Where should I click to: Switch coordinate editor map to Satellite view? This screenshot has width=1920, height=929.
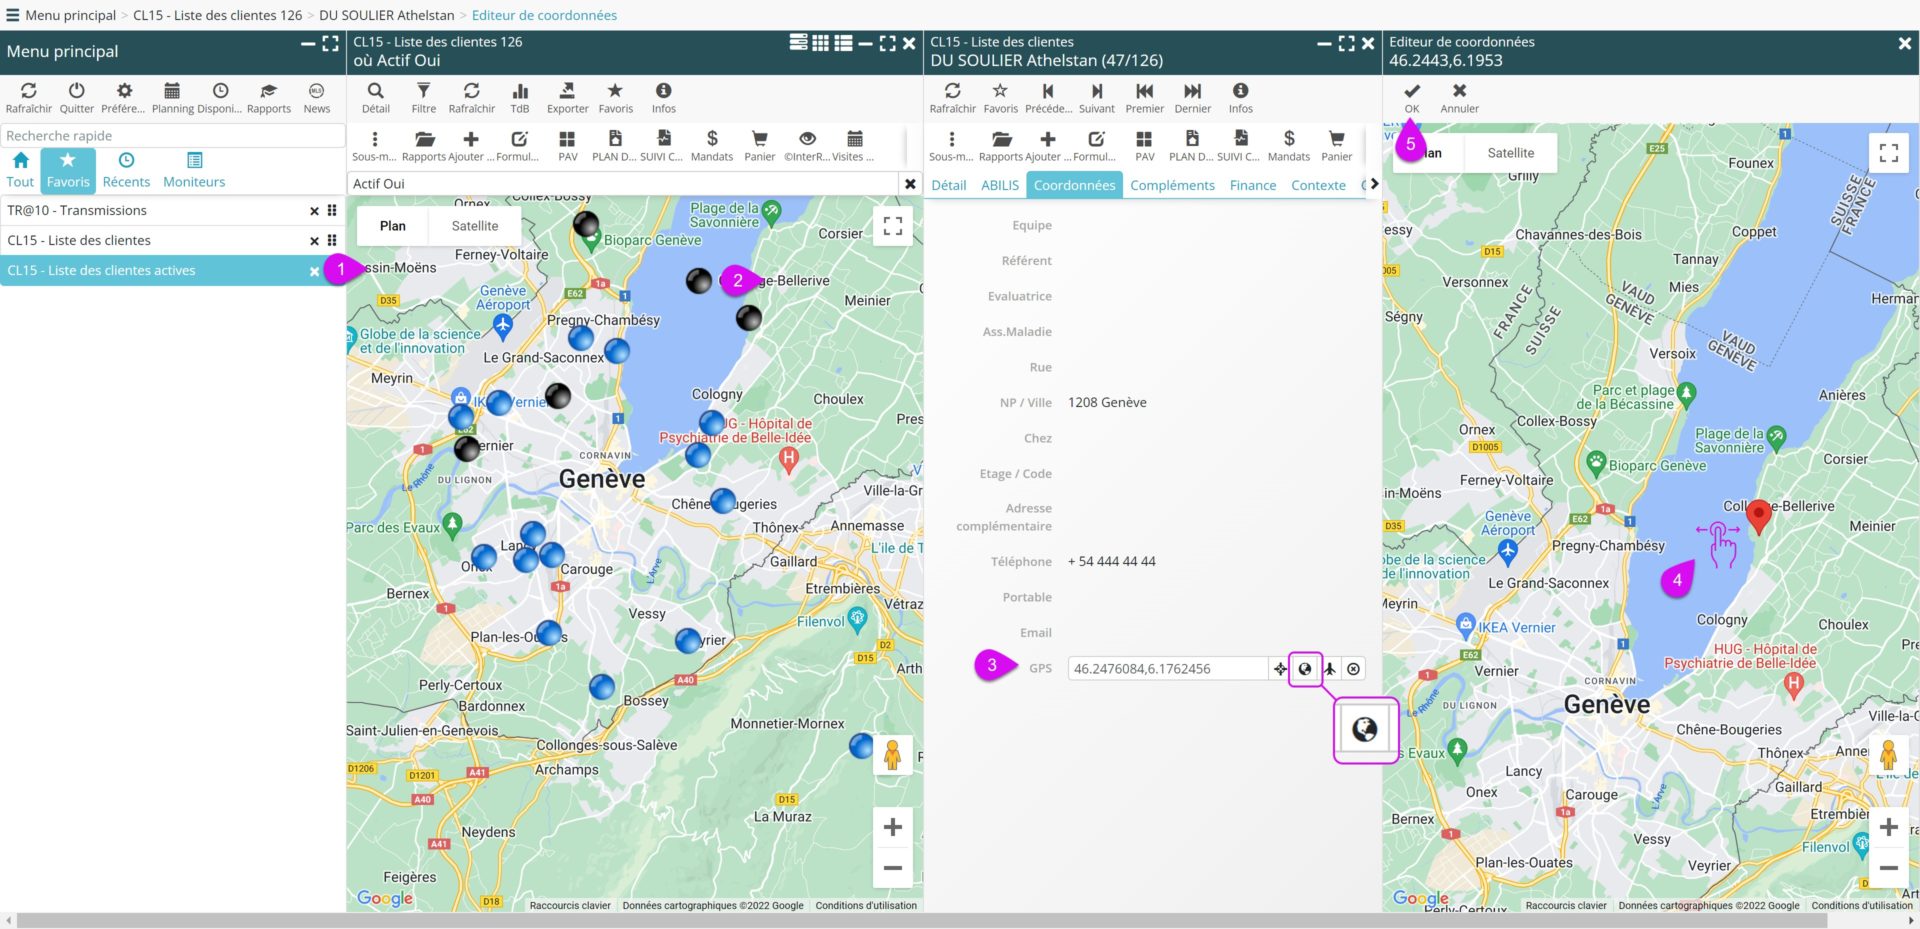[x=1510, y=153]
